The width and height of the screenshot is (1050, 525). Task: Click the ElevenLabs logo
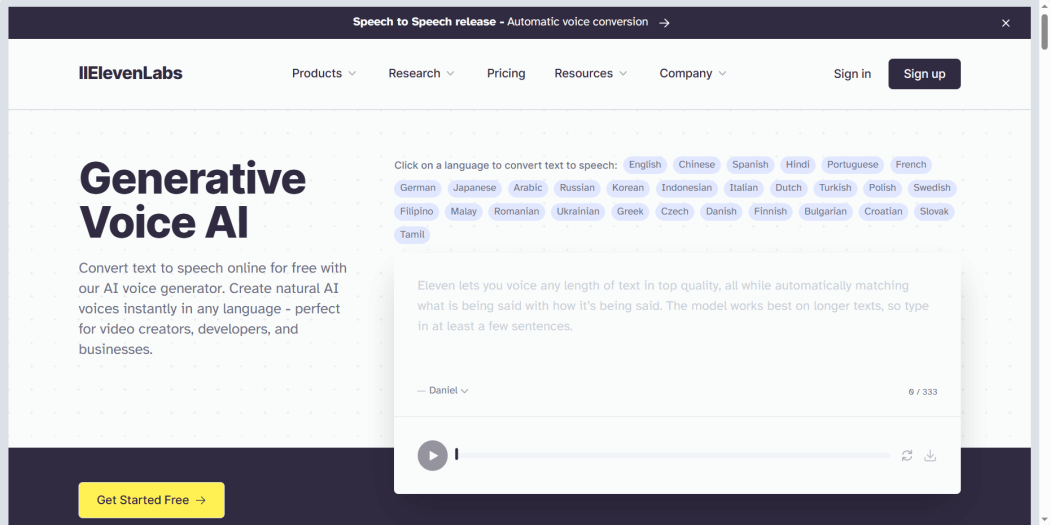click(x=130, y=73)
